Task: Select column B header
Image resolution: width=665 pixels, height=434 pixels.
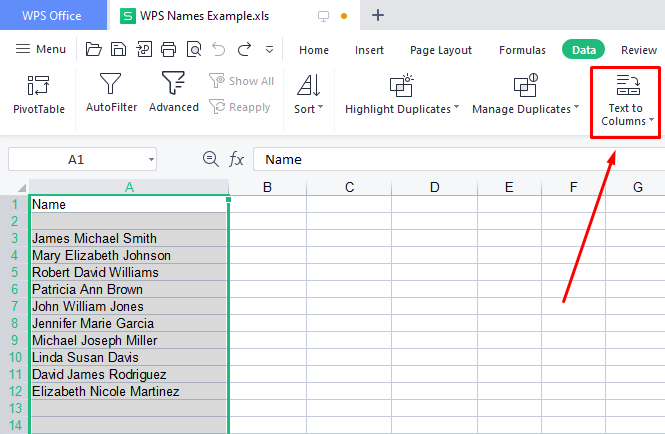Action: click(267, 187)
